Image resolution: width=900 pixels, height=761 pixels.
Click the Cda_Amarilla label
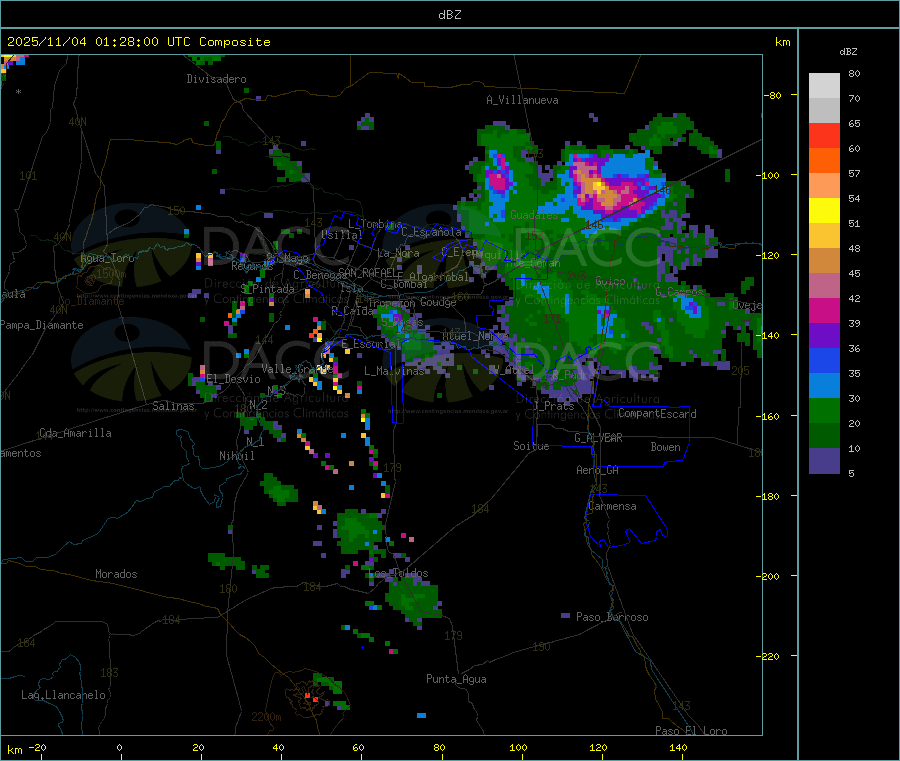click(x=75, y=433)
